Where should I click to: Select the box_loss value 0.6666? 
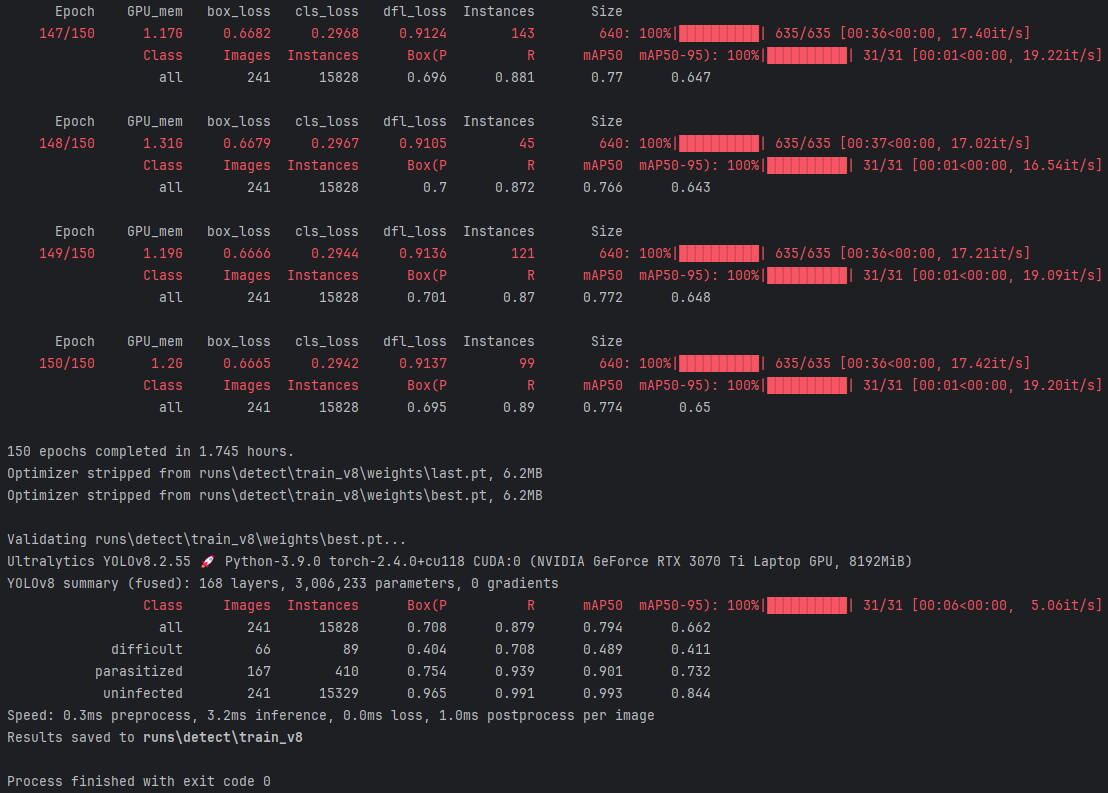tap(247, 254)
